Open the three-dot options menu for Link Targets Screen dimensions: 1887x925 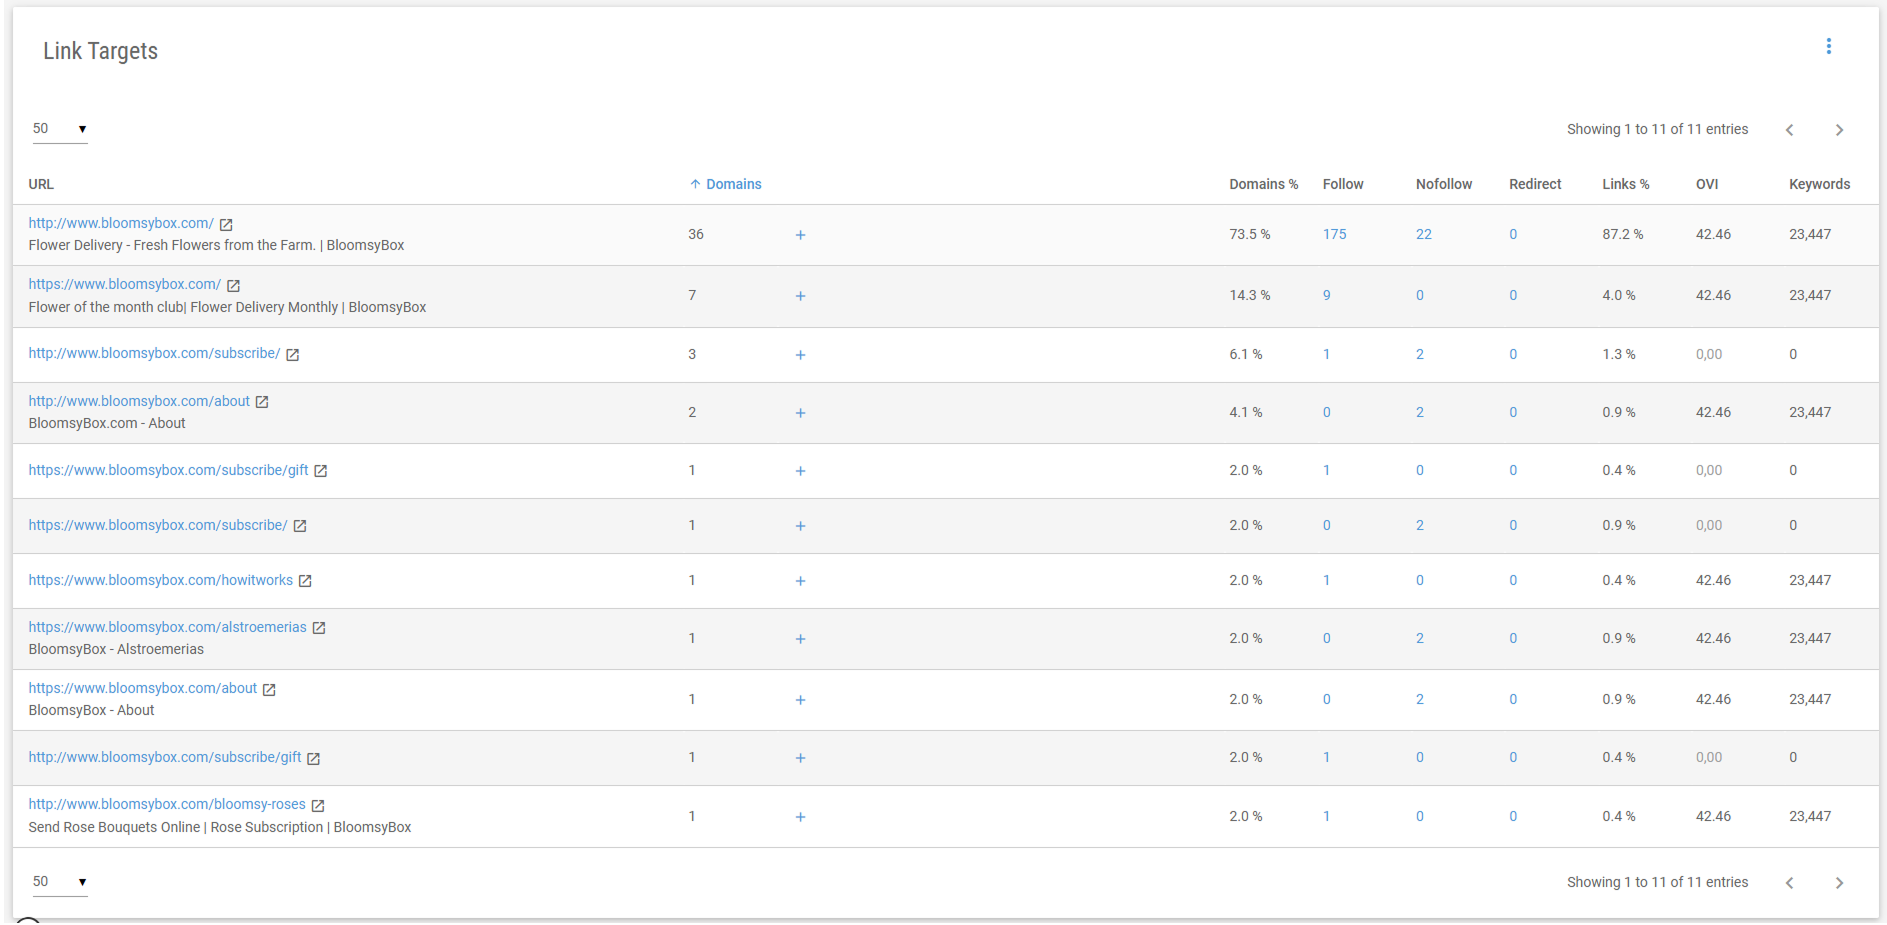(x=1828, y=47)
